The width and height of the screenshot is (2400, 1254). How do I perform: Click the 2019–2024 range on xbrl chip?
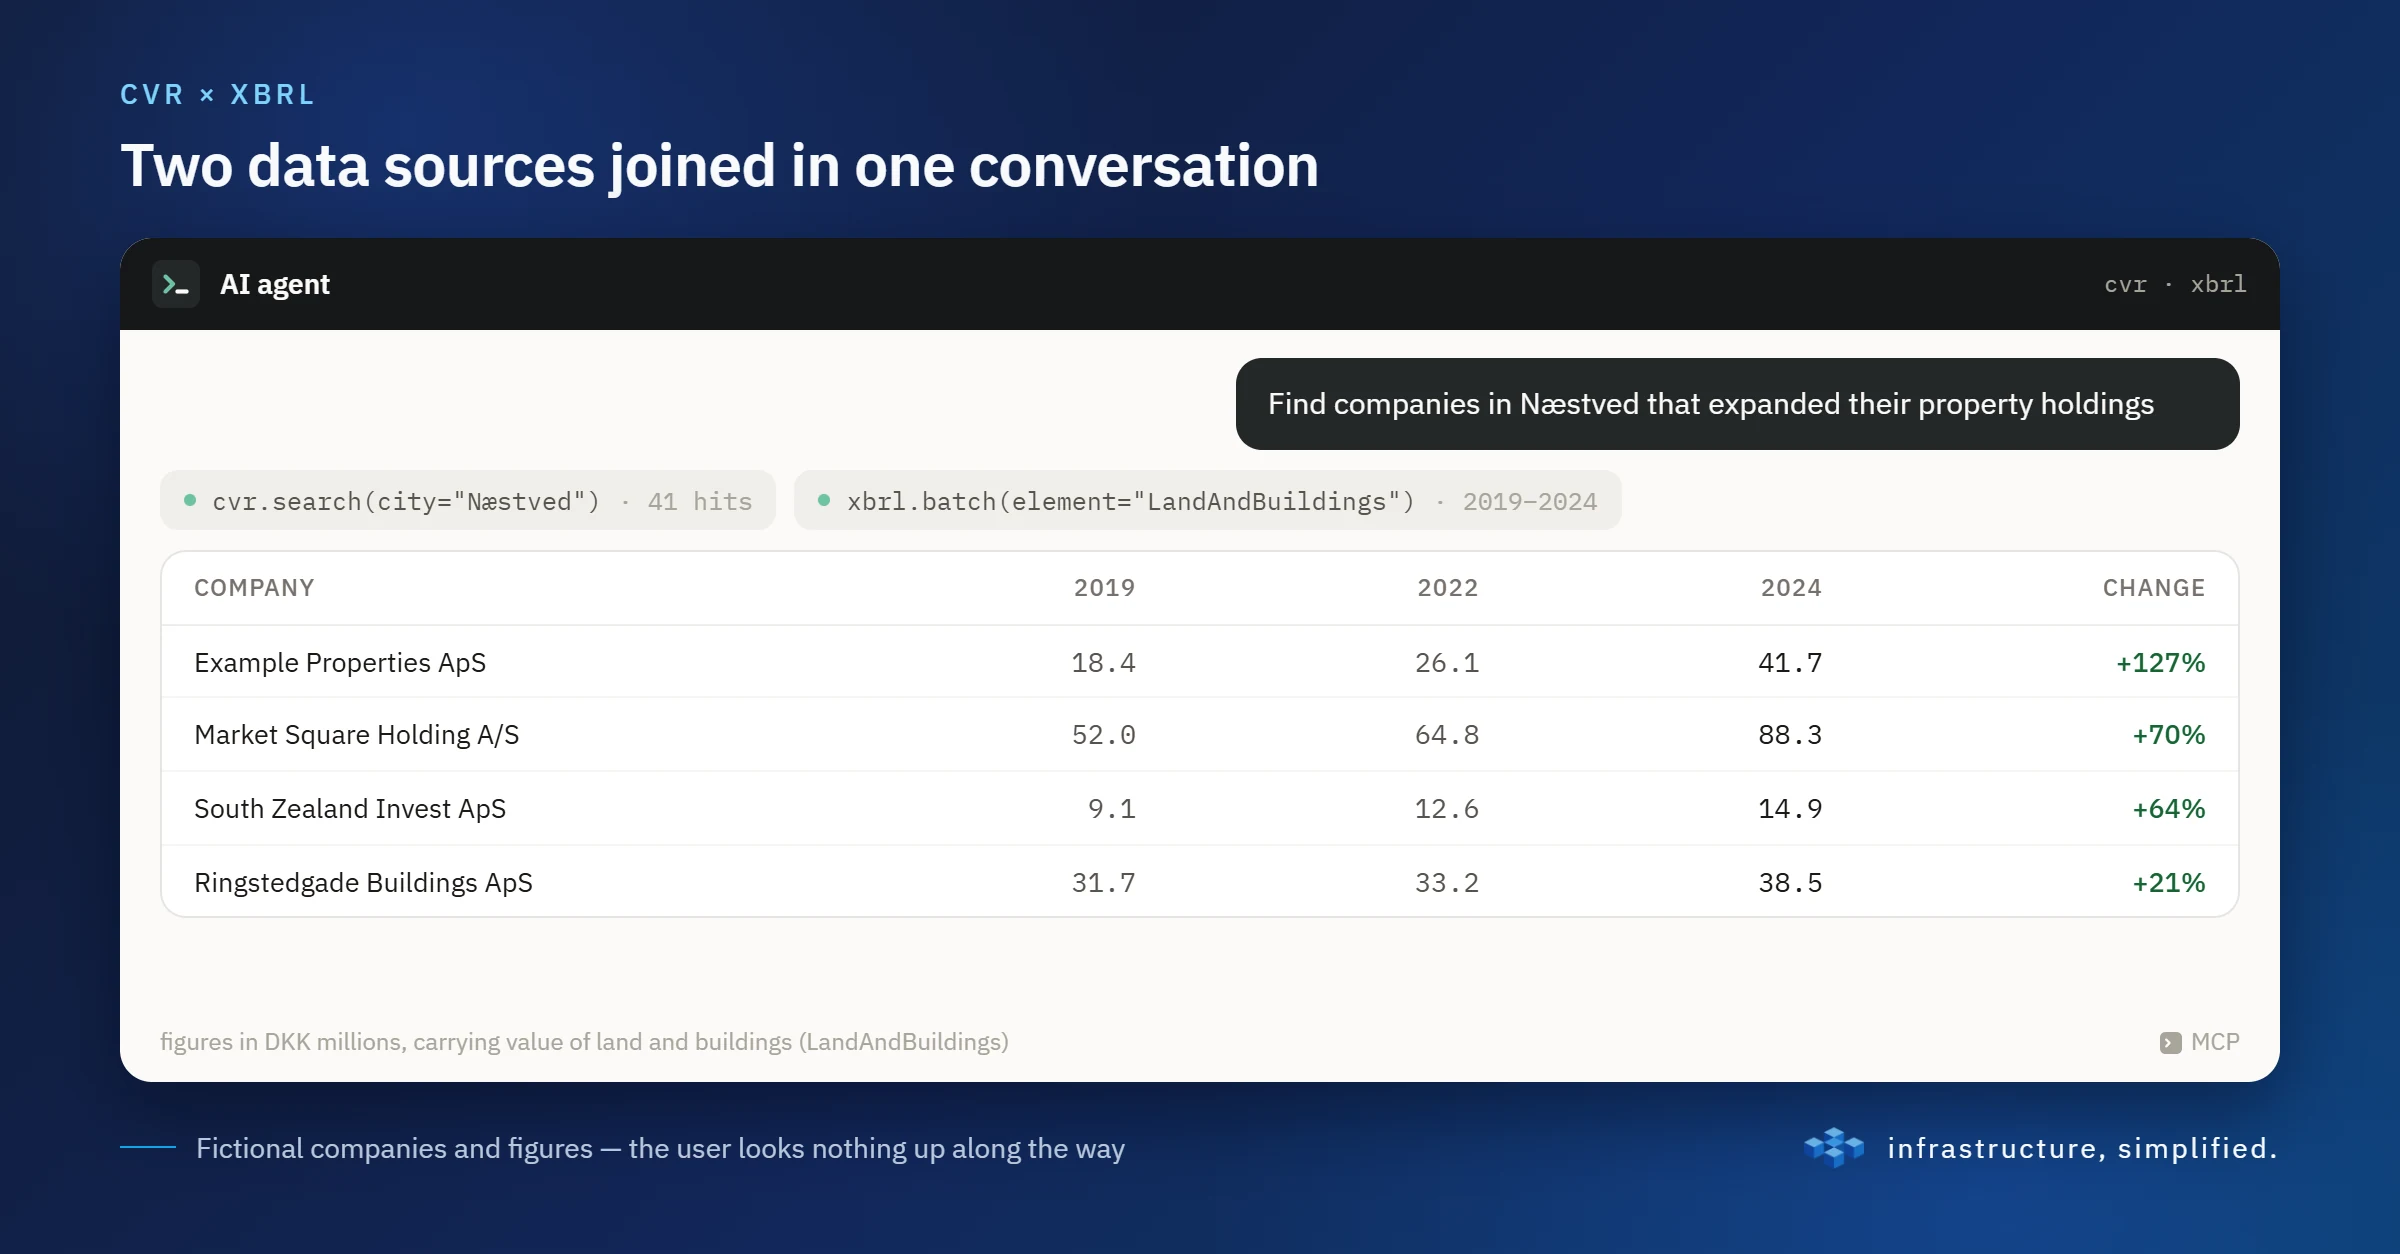pyautogui.click(x=1530, y=502)
